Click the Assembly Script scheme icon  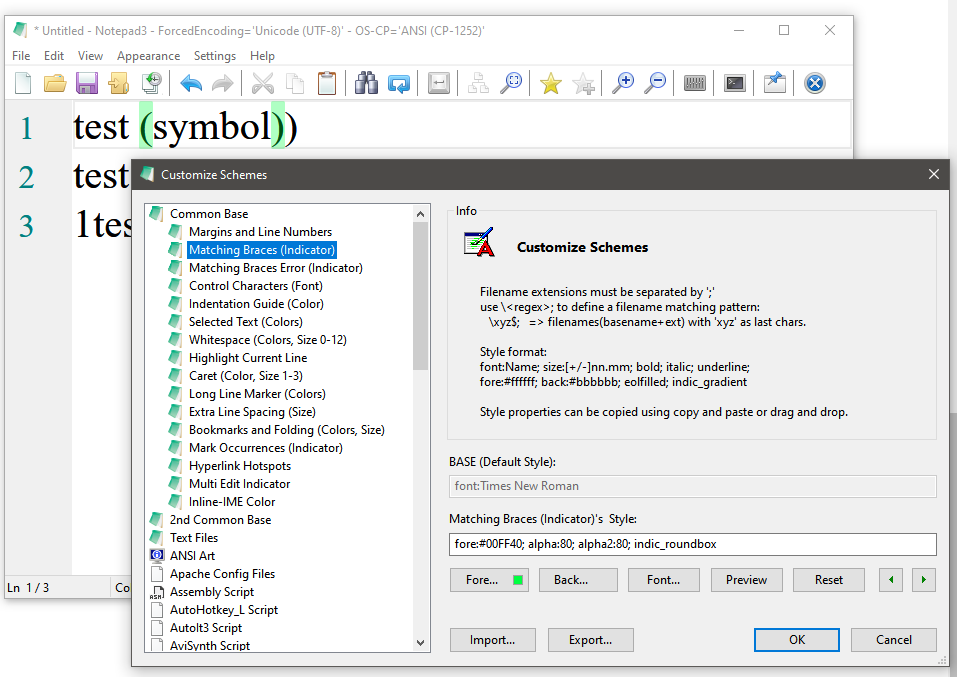(157, 592)
